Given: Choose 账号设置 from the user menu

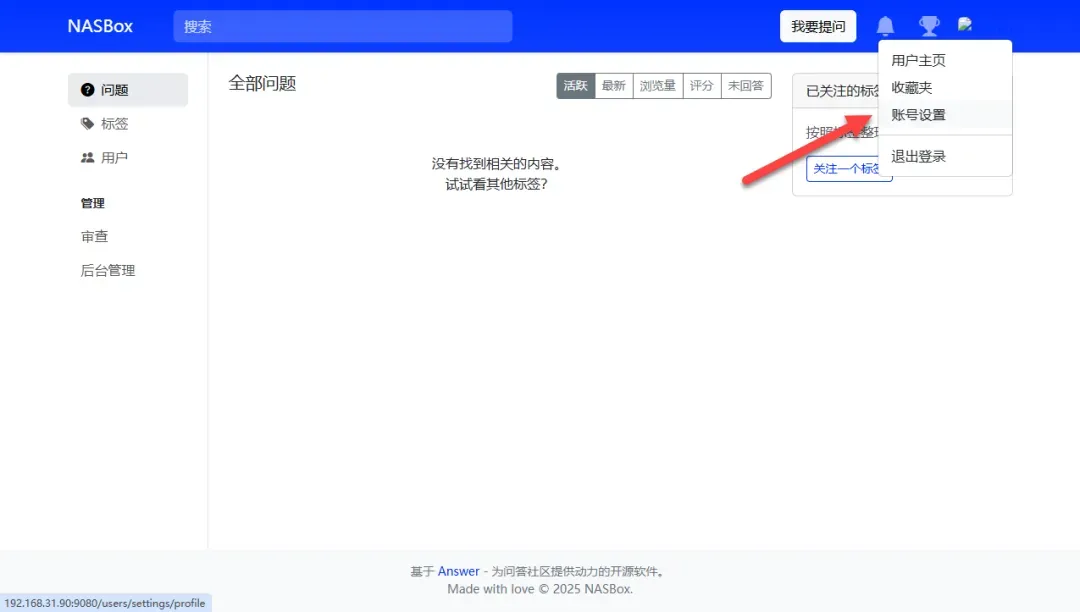Looking at the screenshot, I should pos(918,115).
